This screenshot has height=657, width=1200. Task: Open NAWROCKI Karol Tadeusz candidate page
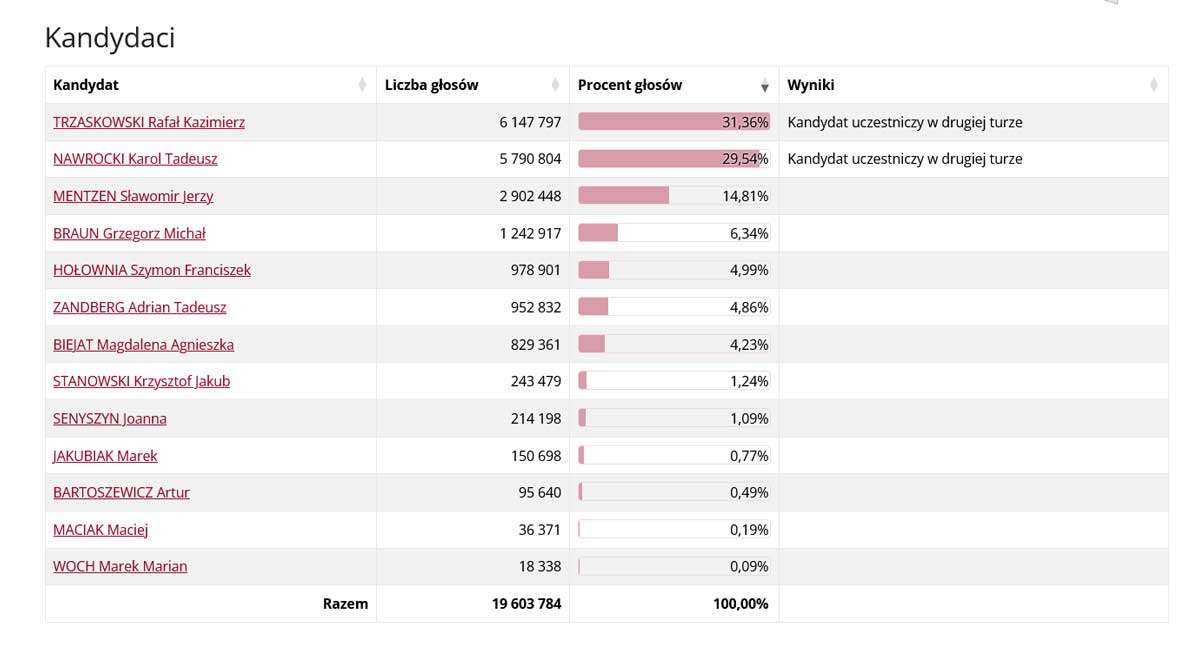(x=135, y=159)
